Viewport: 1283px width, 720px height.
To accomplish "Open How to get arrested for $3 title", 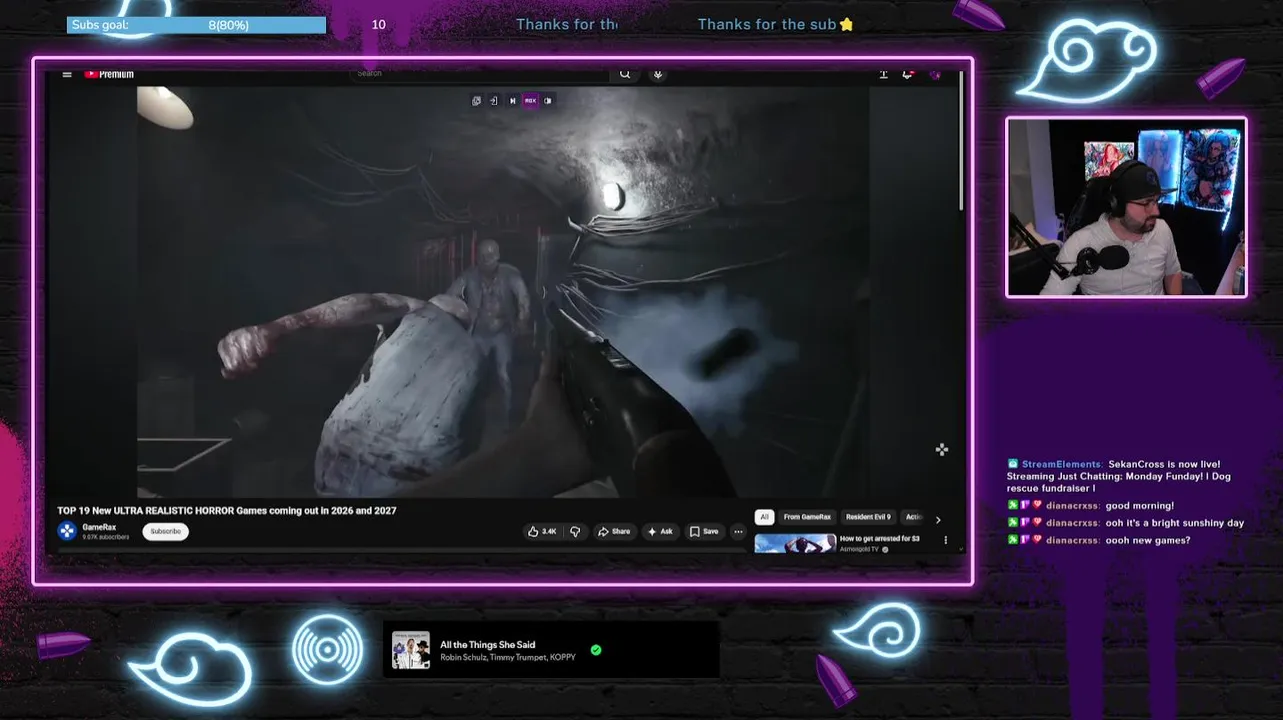I will coord(880,538).
